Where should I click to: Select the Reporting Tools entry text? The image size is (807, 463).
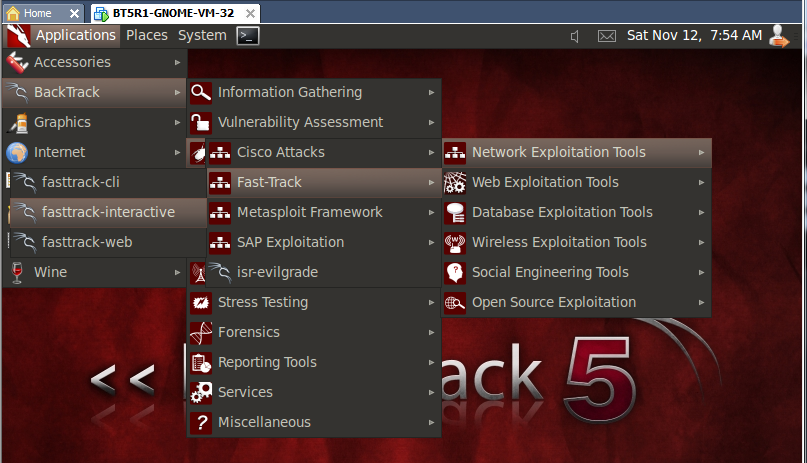(267, 363)
